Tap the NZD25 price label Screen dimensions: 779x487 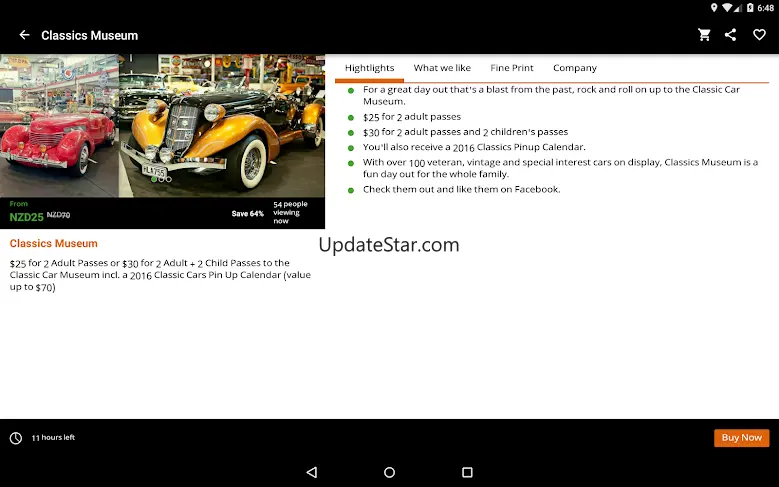26,217
